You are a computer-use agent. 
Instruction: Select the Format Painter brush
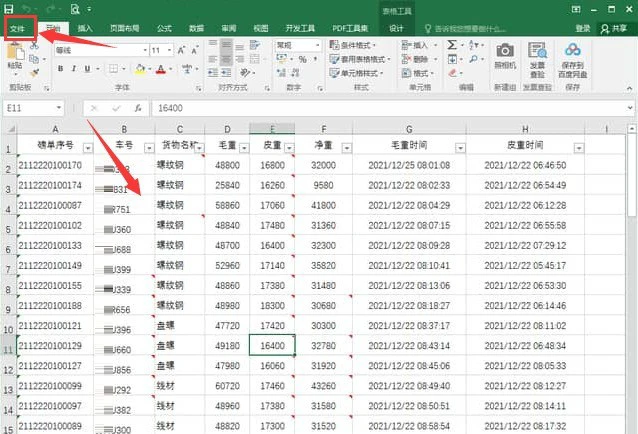pos(34,73)
